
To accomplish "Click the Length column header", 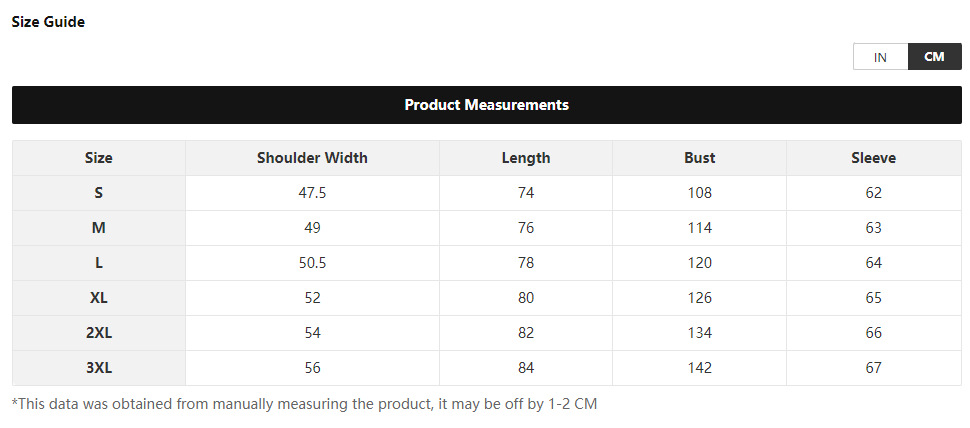I will tap(526, 158).
